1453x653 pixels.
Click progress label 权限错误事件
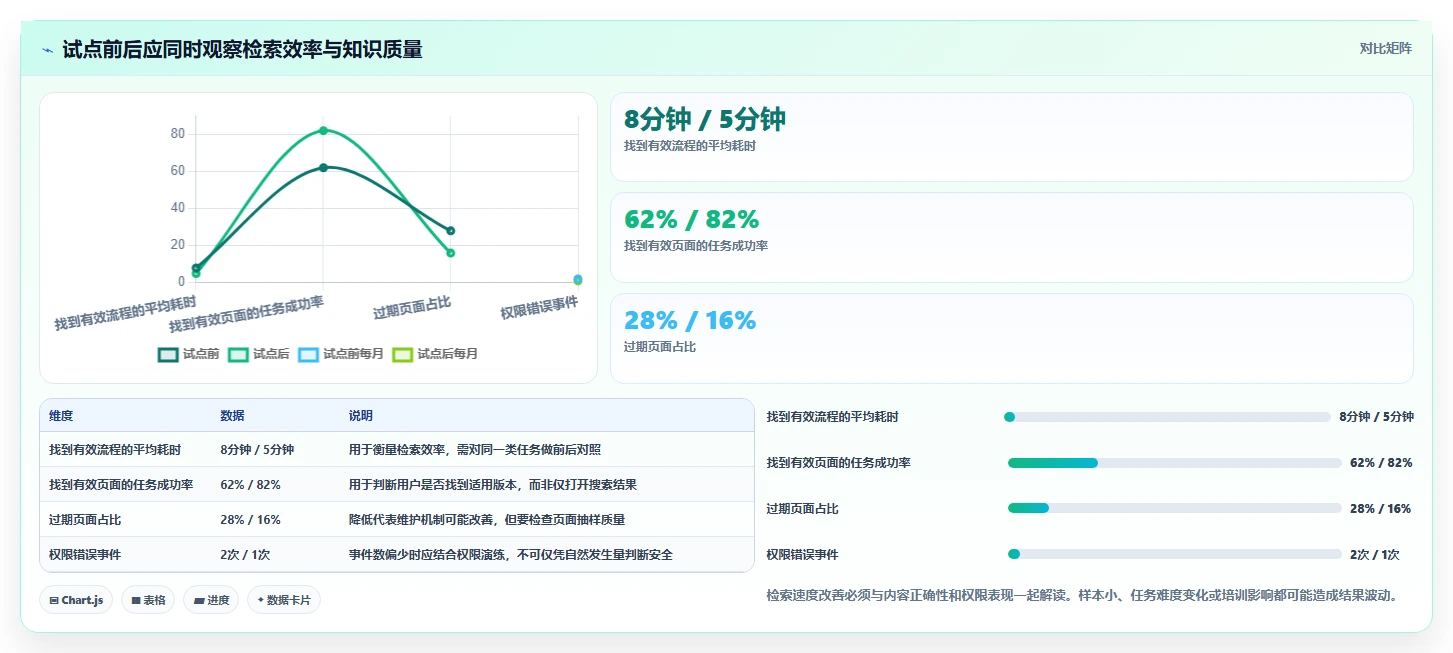(x=802, y=554)
